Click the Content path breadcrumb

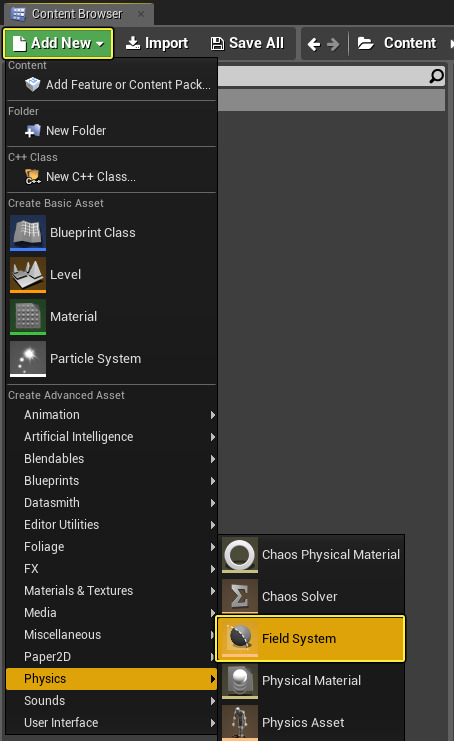(410, 43)
